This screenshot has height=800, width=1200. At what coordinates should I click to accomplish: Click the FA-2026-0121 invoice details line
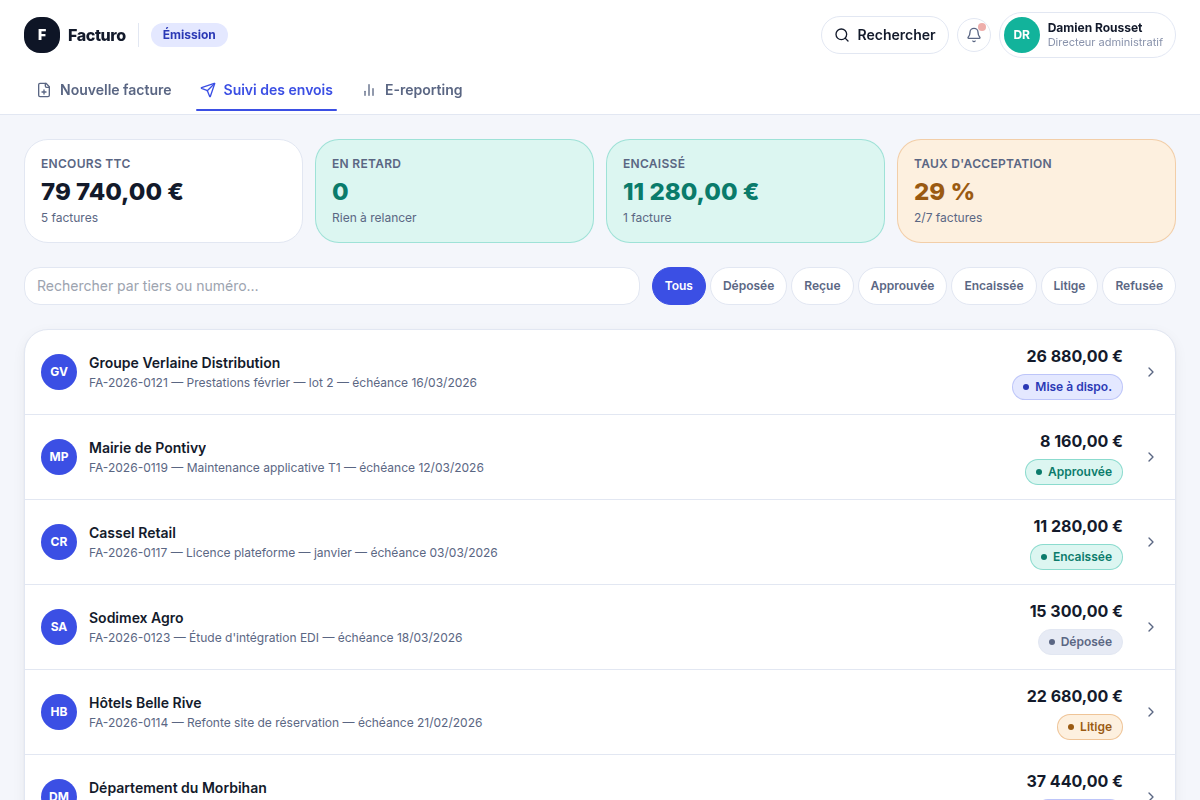coord(283,383)
